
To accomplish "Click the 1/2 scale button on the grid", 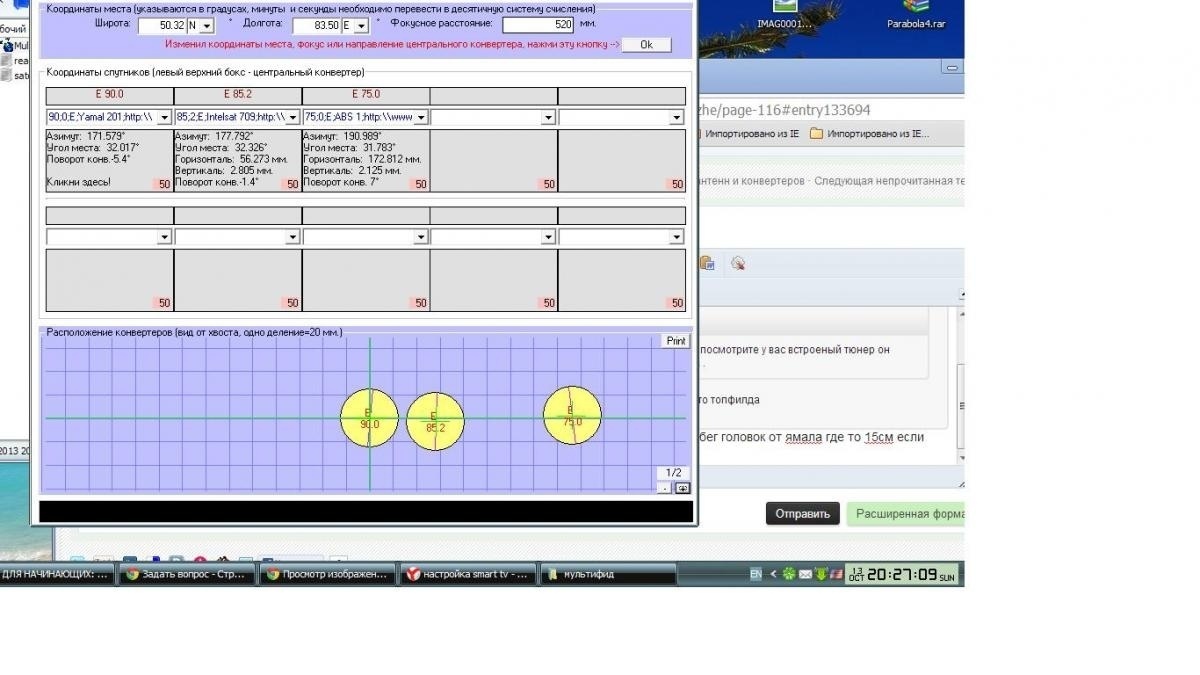I will click(674, 473).
